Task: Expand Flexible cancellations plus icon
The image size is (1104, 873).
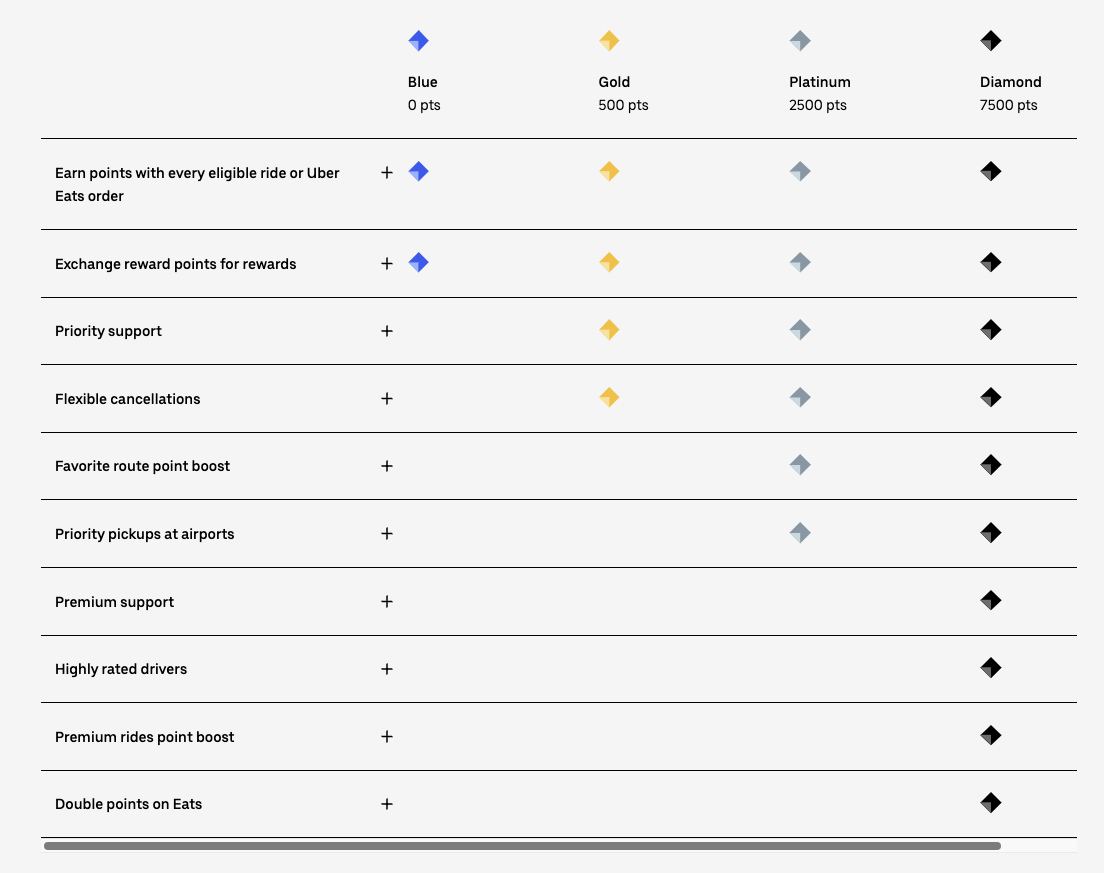Action: tap(387, 398)
